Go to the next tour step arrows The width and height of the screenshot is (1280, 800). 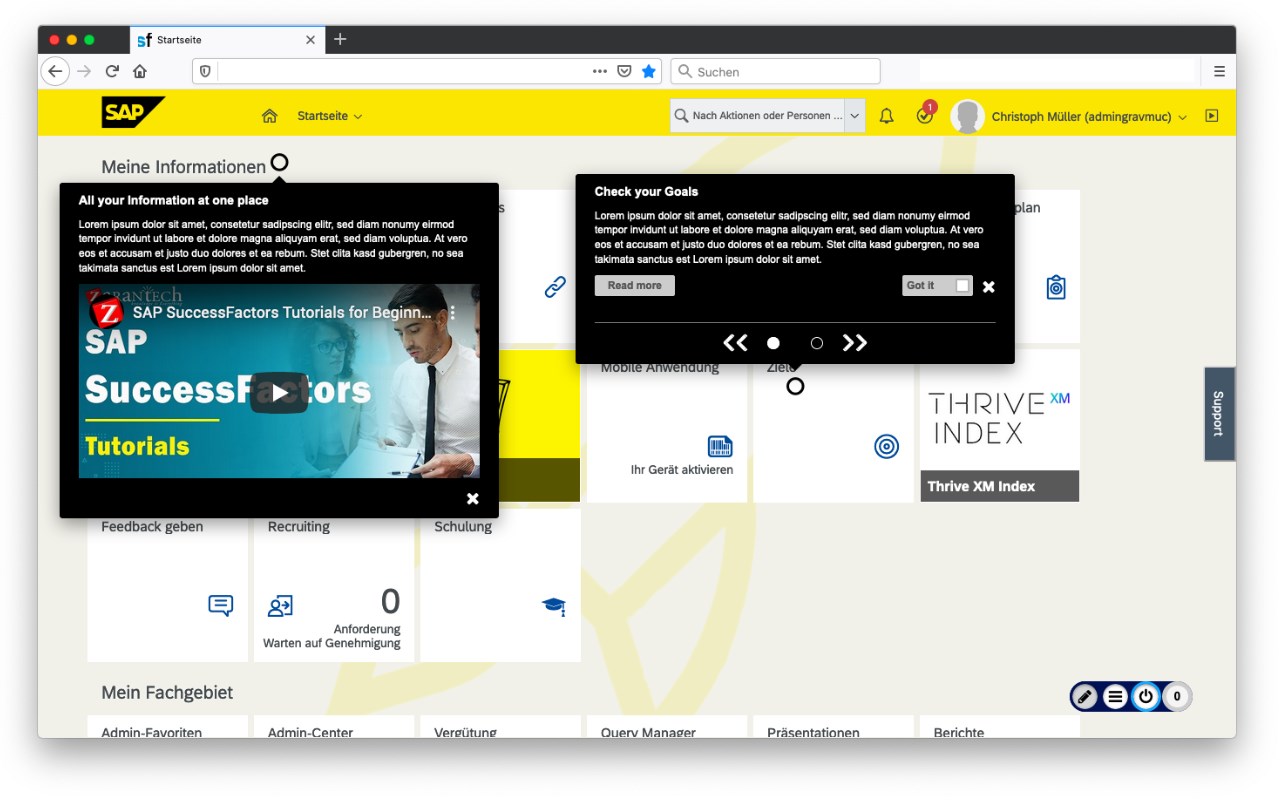click(x=855, y=343)
